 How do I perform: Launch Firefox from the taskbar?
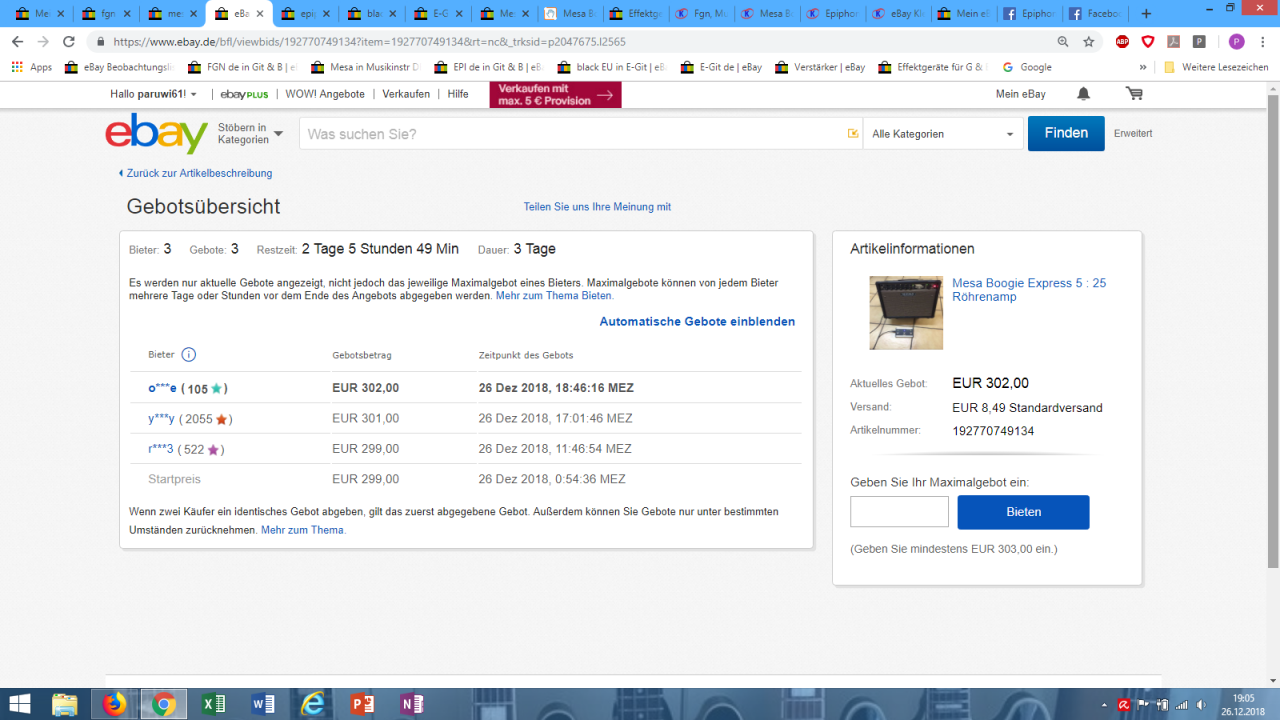[115, 704]
